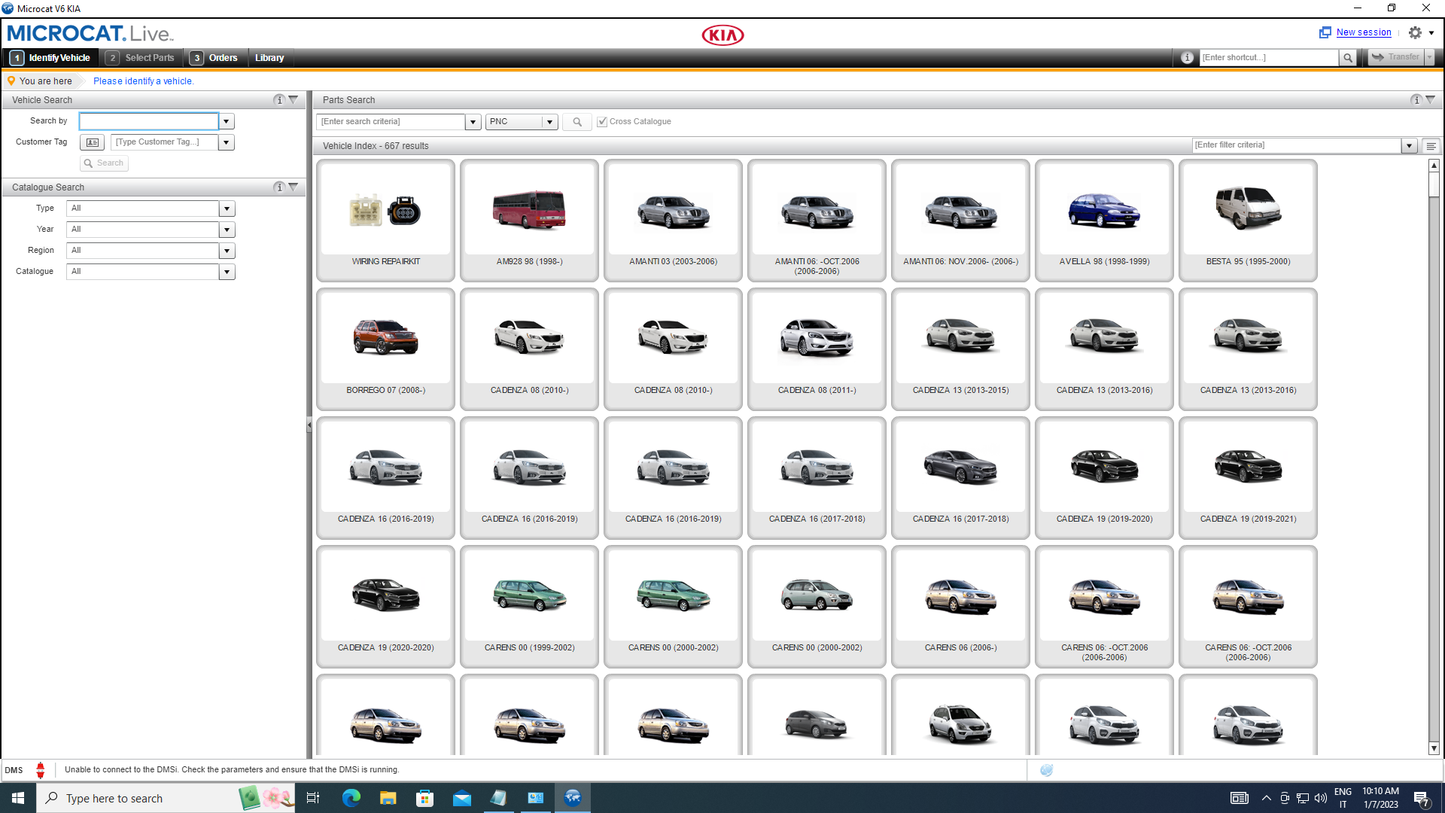Toggle the vehicle index list view icon
This screenshot has height=813, width=1445.
[1431, 146]
